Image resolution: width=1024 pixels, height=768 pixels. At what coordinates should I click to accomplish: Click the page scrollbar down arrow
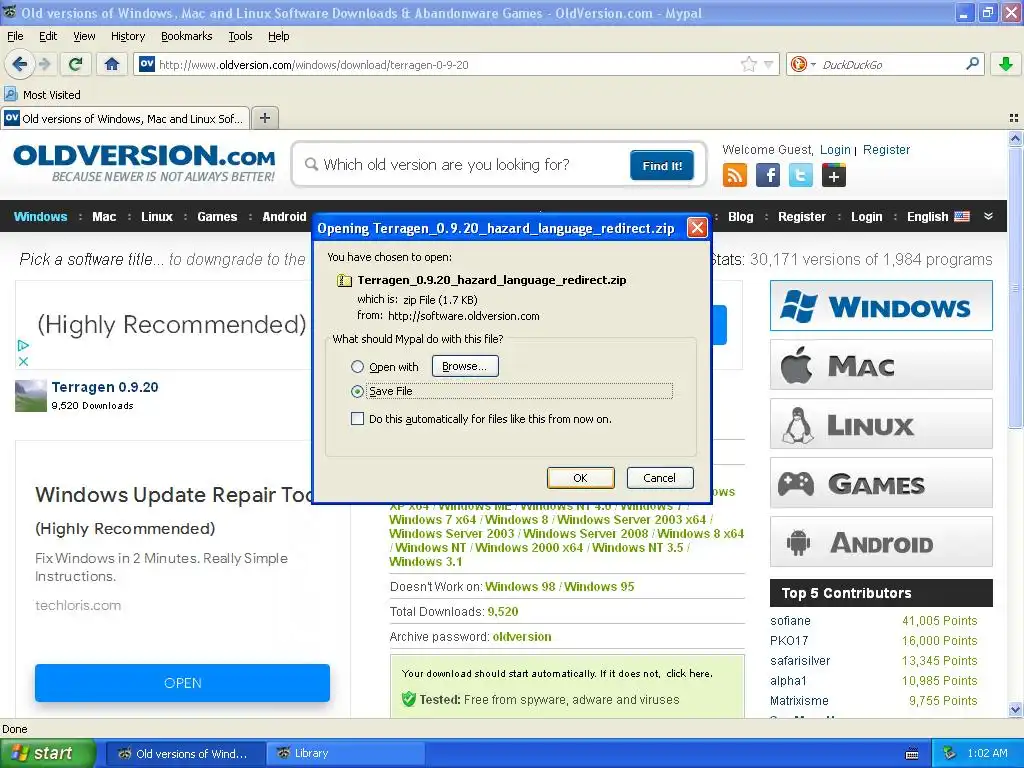[1015, 709]
